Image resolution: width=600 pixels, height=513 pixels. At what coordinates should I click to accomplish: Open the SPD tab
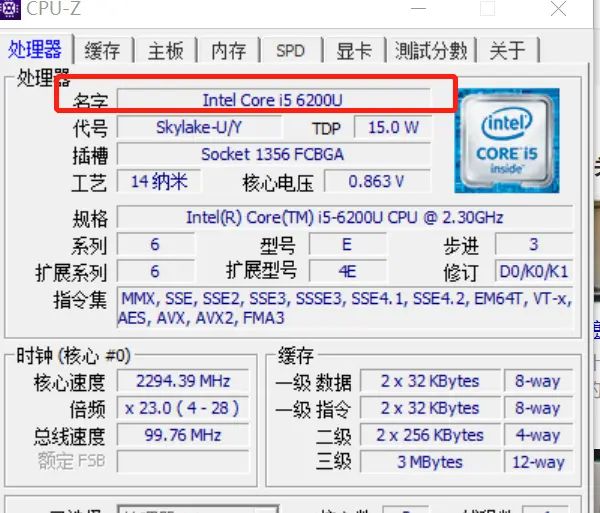pyautogui.click(x=291, y=50)
